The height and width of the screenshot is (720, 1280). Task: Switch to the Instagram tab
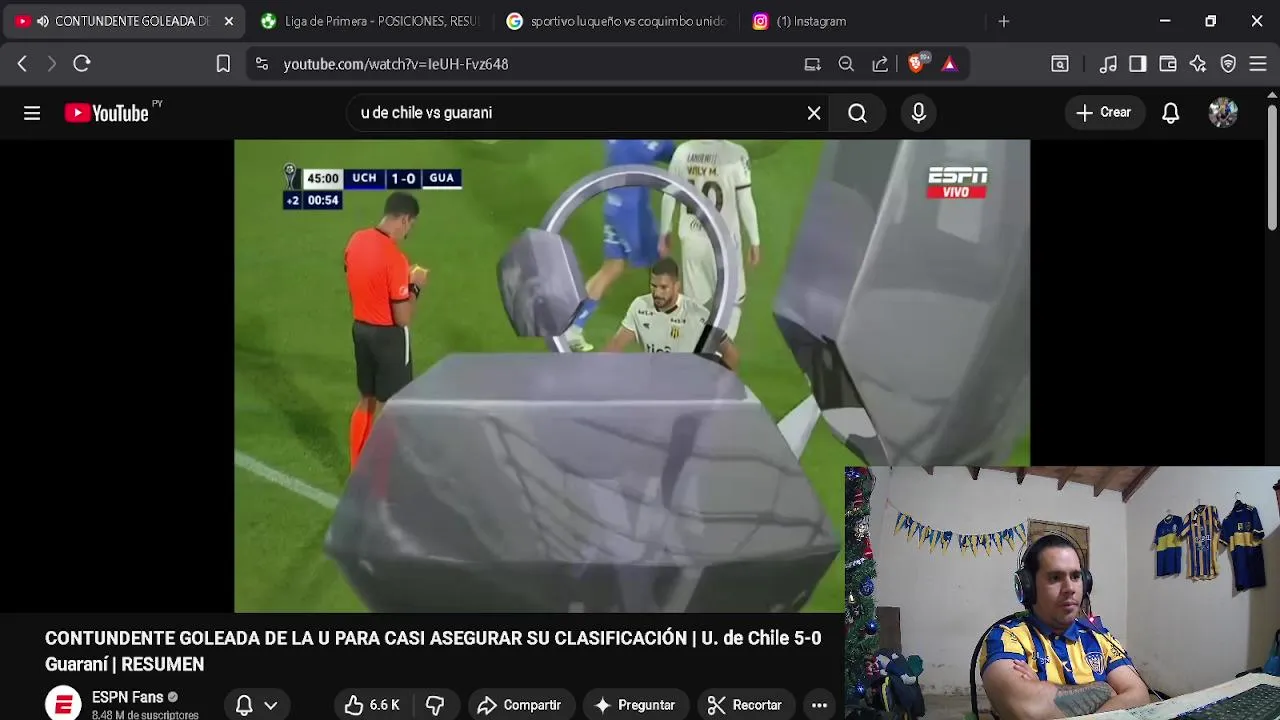click(860, 21)
